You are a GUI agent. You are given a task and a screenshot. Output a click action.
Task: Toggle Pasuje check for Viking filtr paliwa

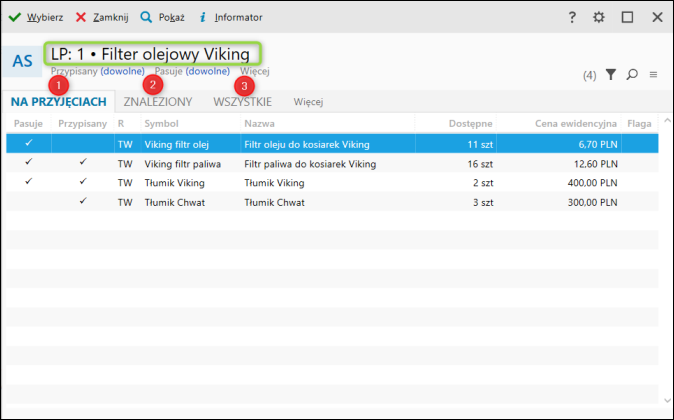coord(28,162)
